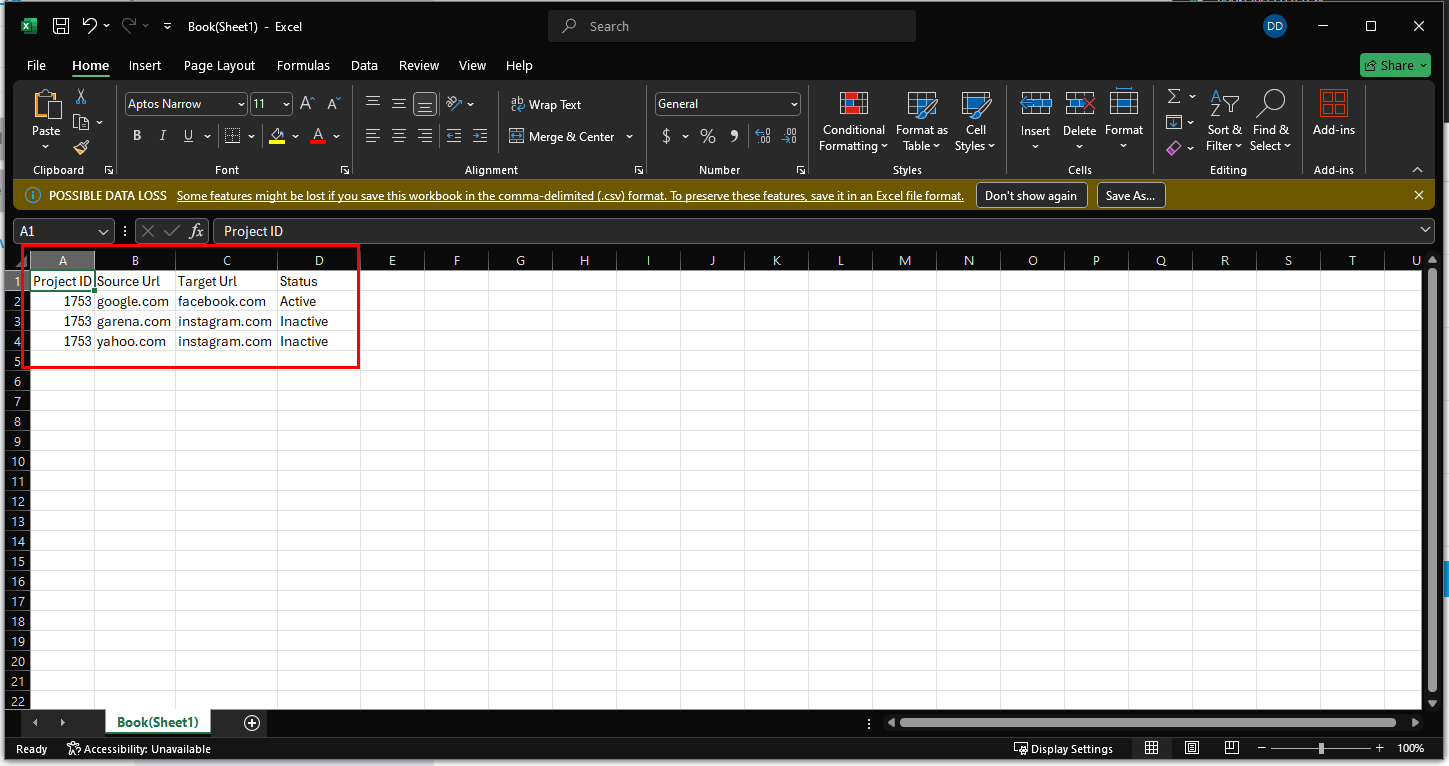Click the Percent Style icon
The height and width of the screenshot is (766, 1449).
708,136
